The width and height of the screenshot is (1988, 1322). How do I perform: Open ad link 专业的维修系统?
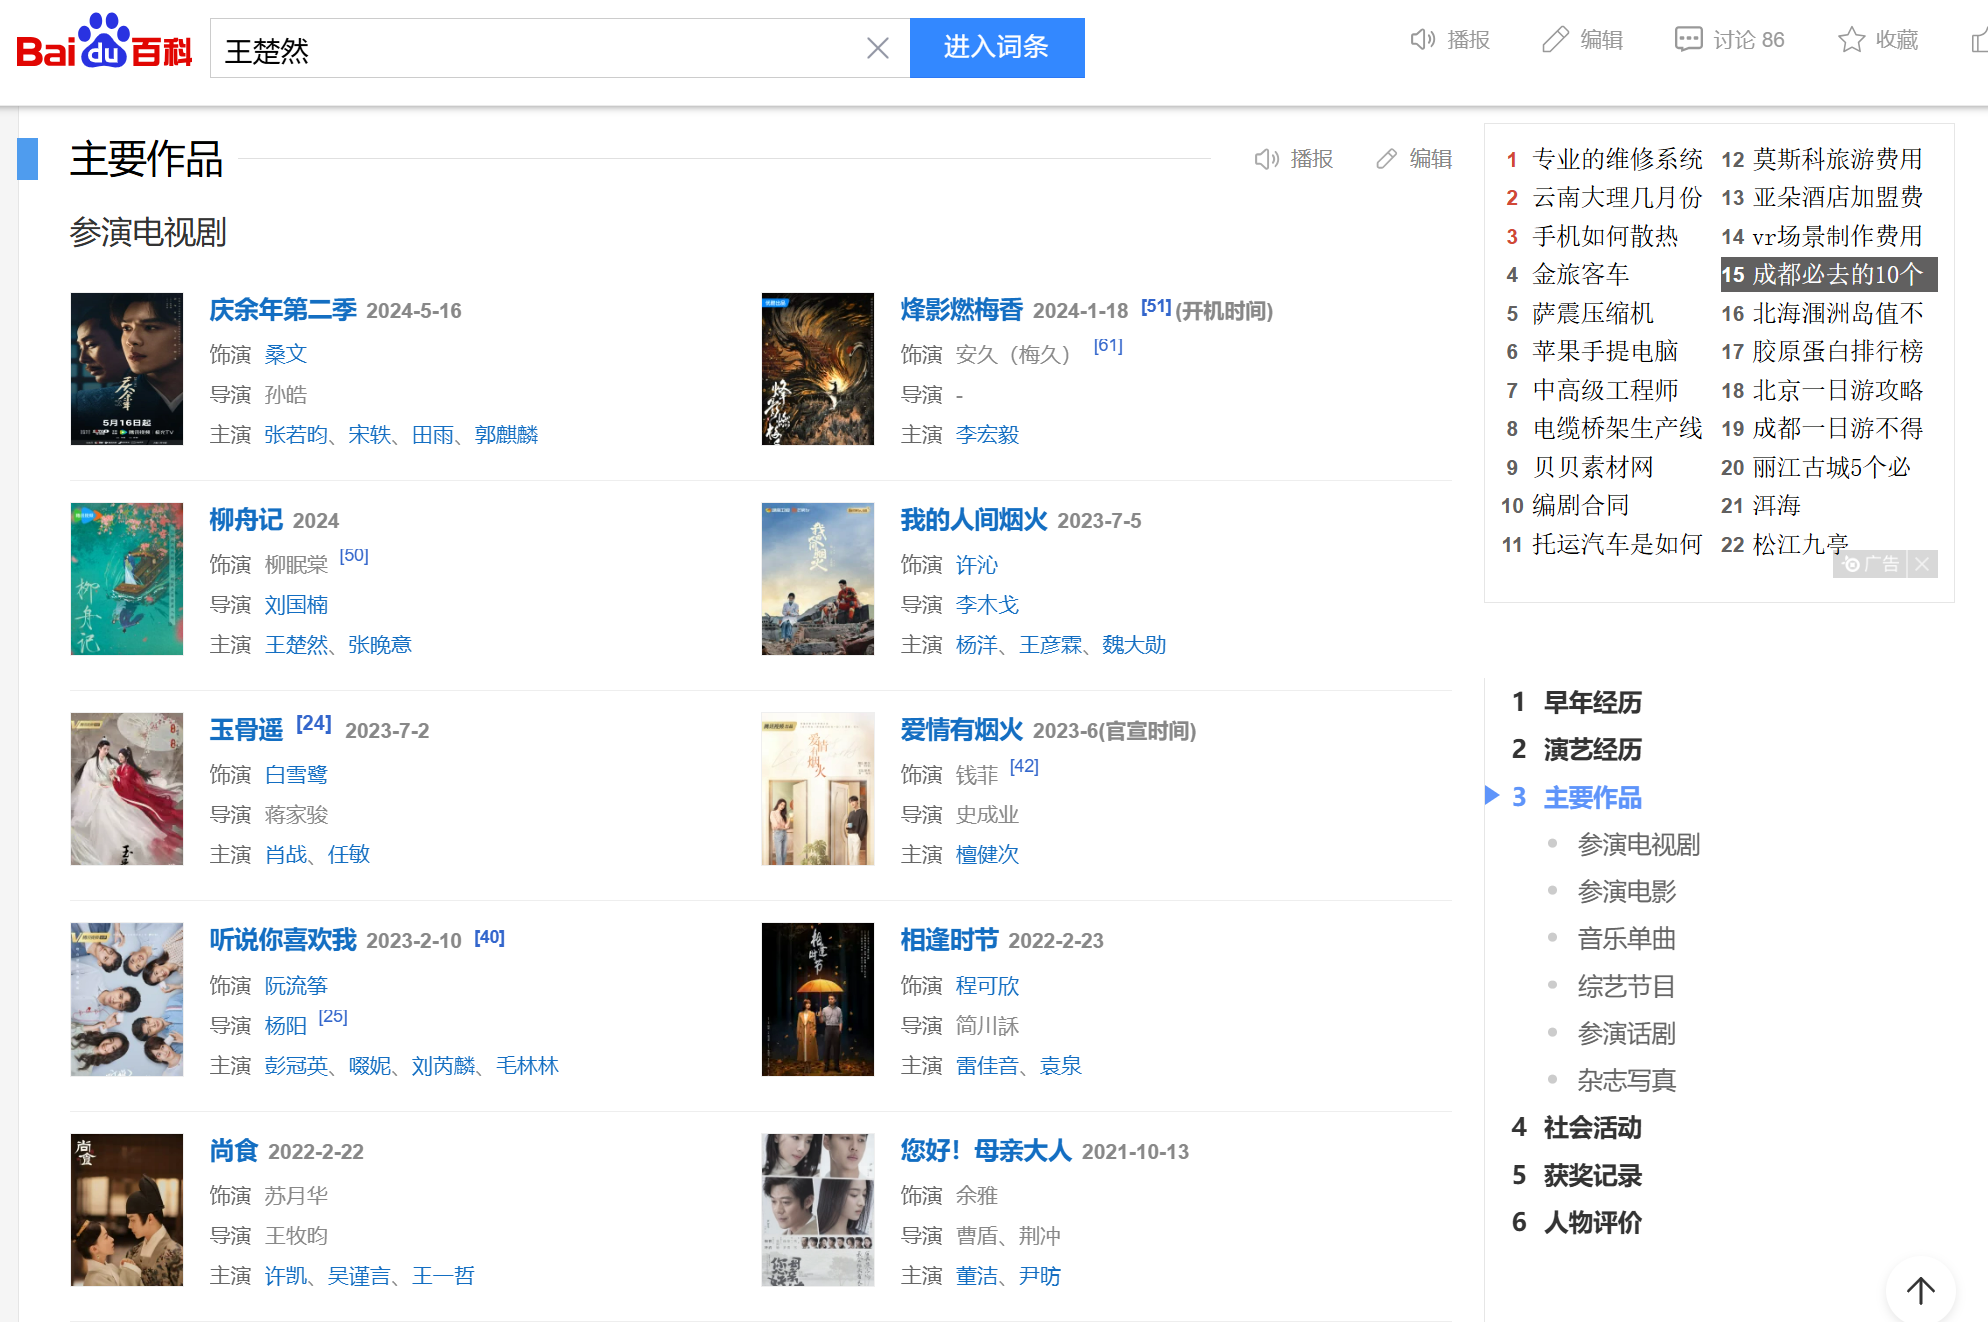(x=1617, y=159)
